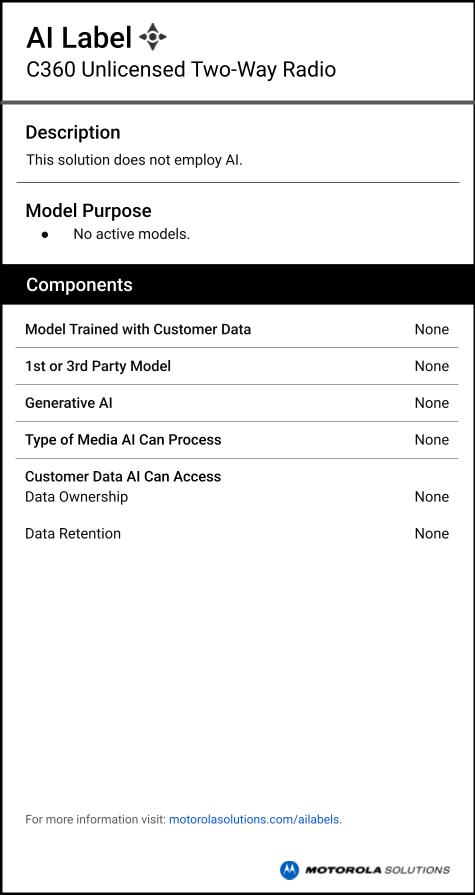Click the Type of Media AI Can Process label
Image resolution: width=475 pixels, height=895 pixels.
click(123, 440)
